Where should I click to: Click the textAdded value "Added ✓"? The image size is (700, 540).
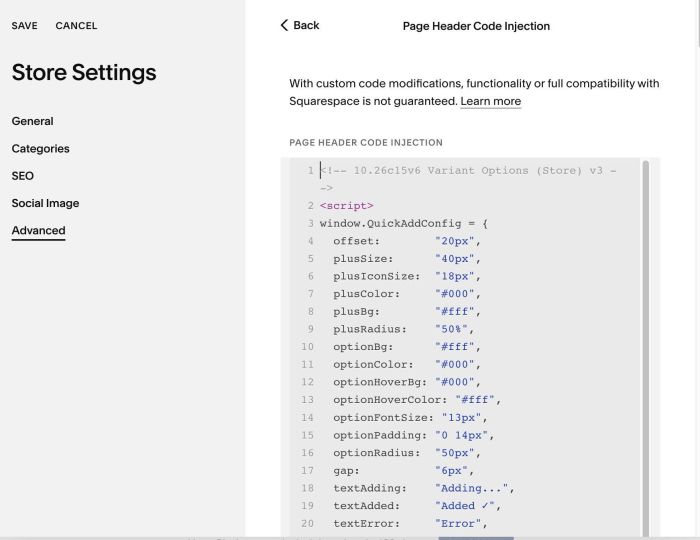tap(465, 506)
